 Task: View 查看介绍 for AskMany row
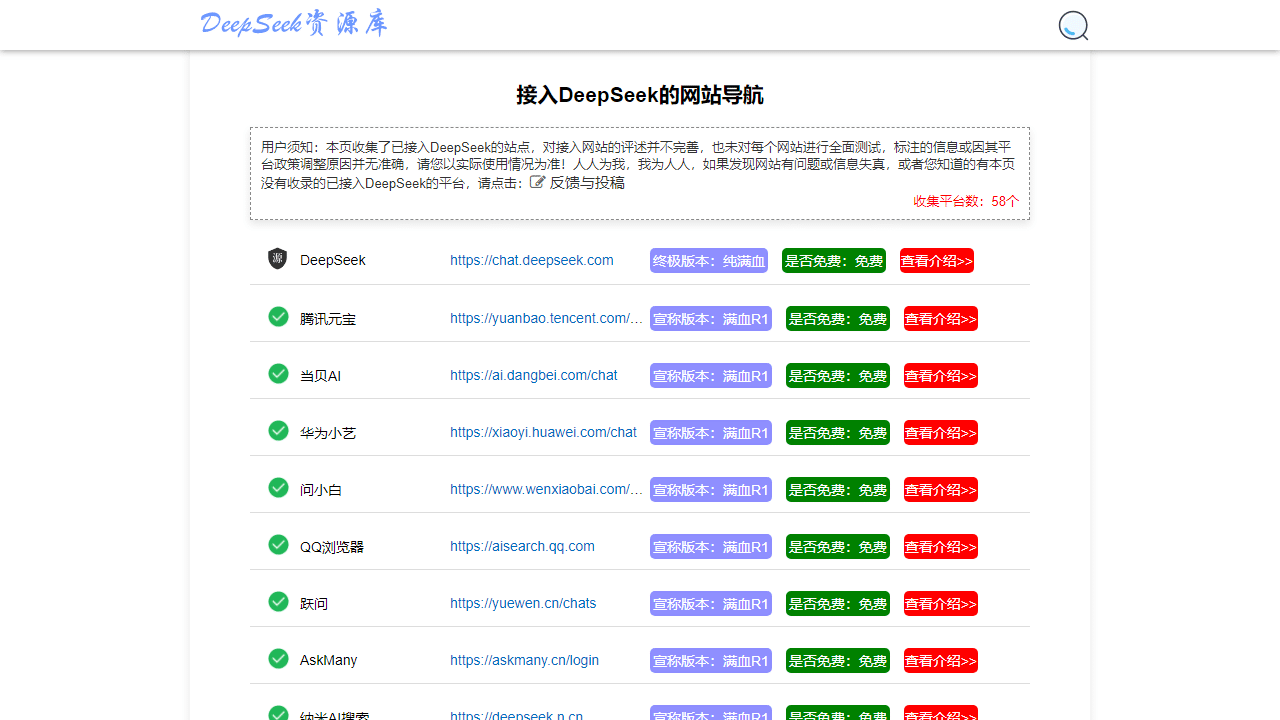click(941, 661)
